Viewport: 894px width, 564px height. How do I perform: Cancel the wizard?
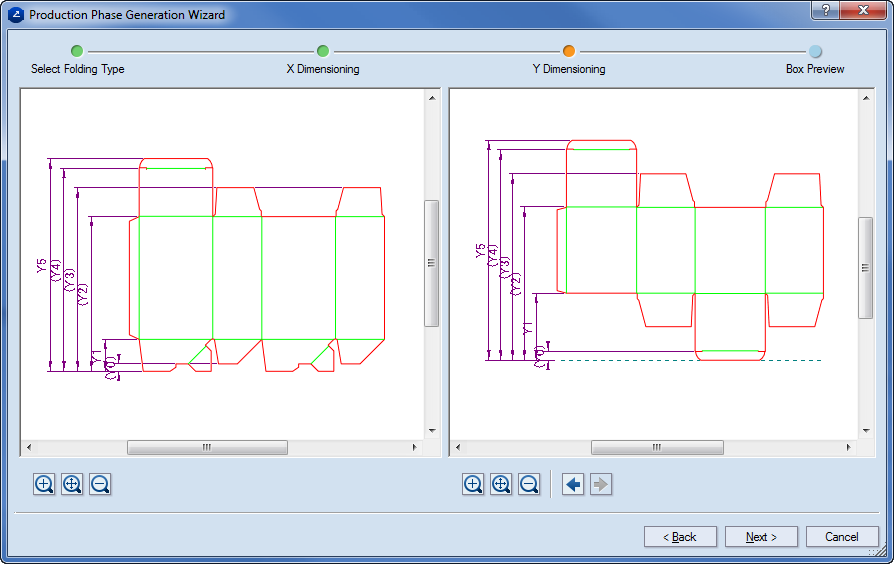[842, 537]
